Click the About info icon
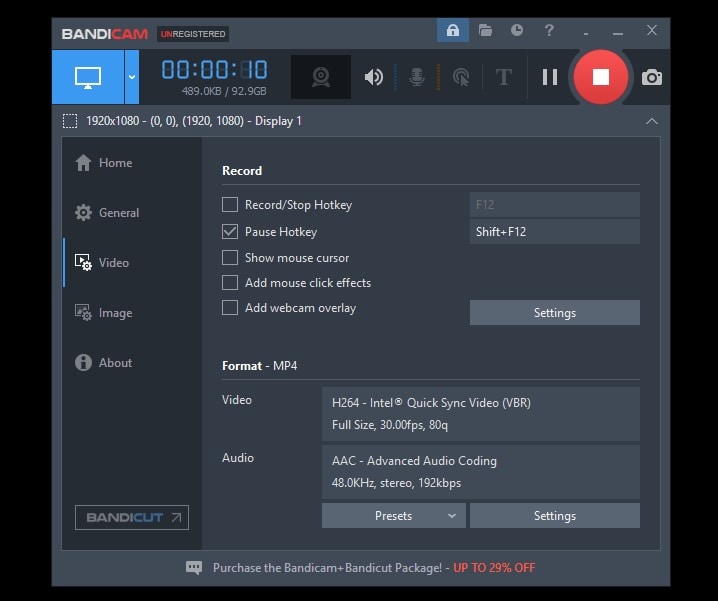The height and width of the screenshot is (601, 718). coord(83,363)
